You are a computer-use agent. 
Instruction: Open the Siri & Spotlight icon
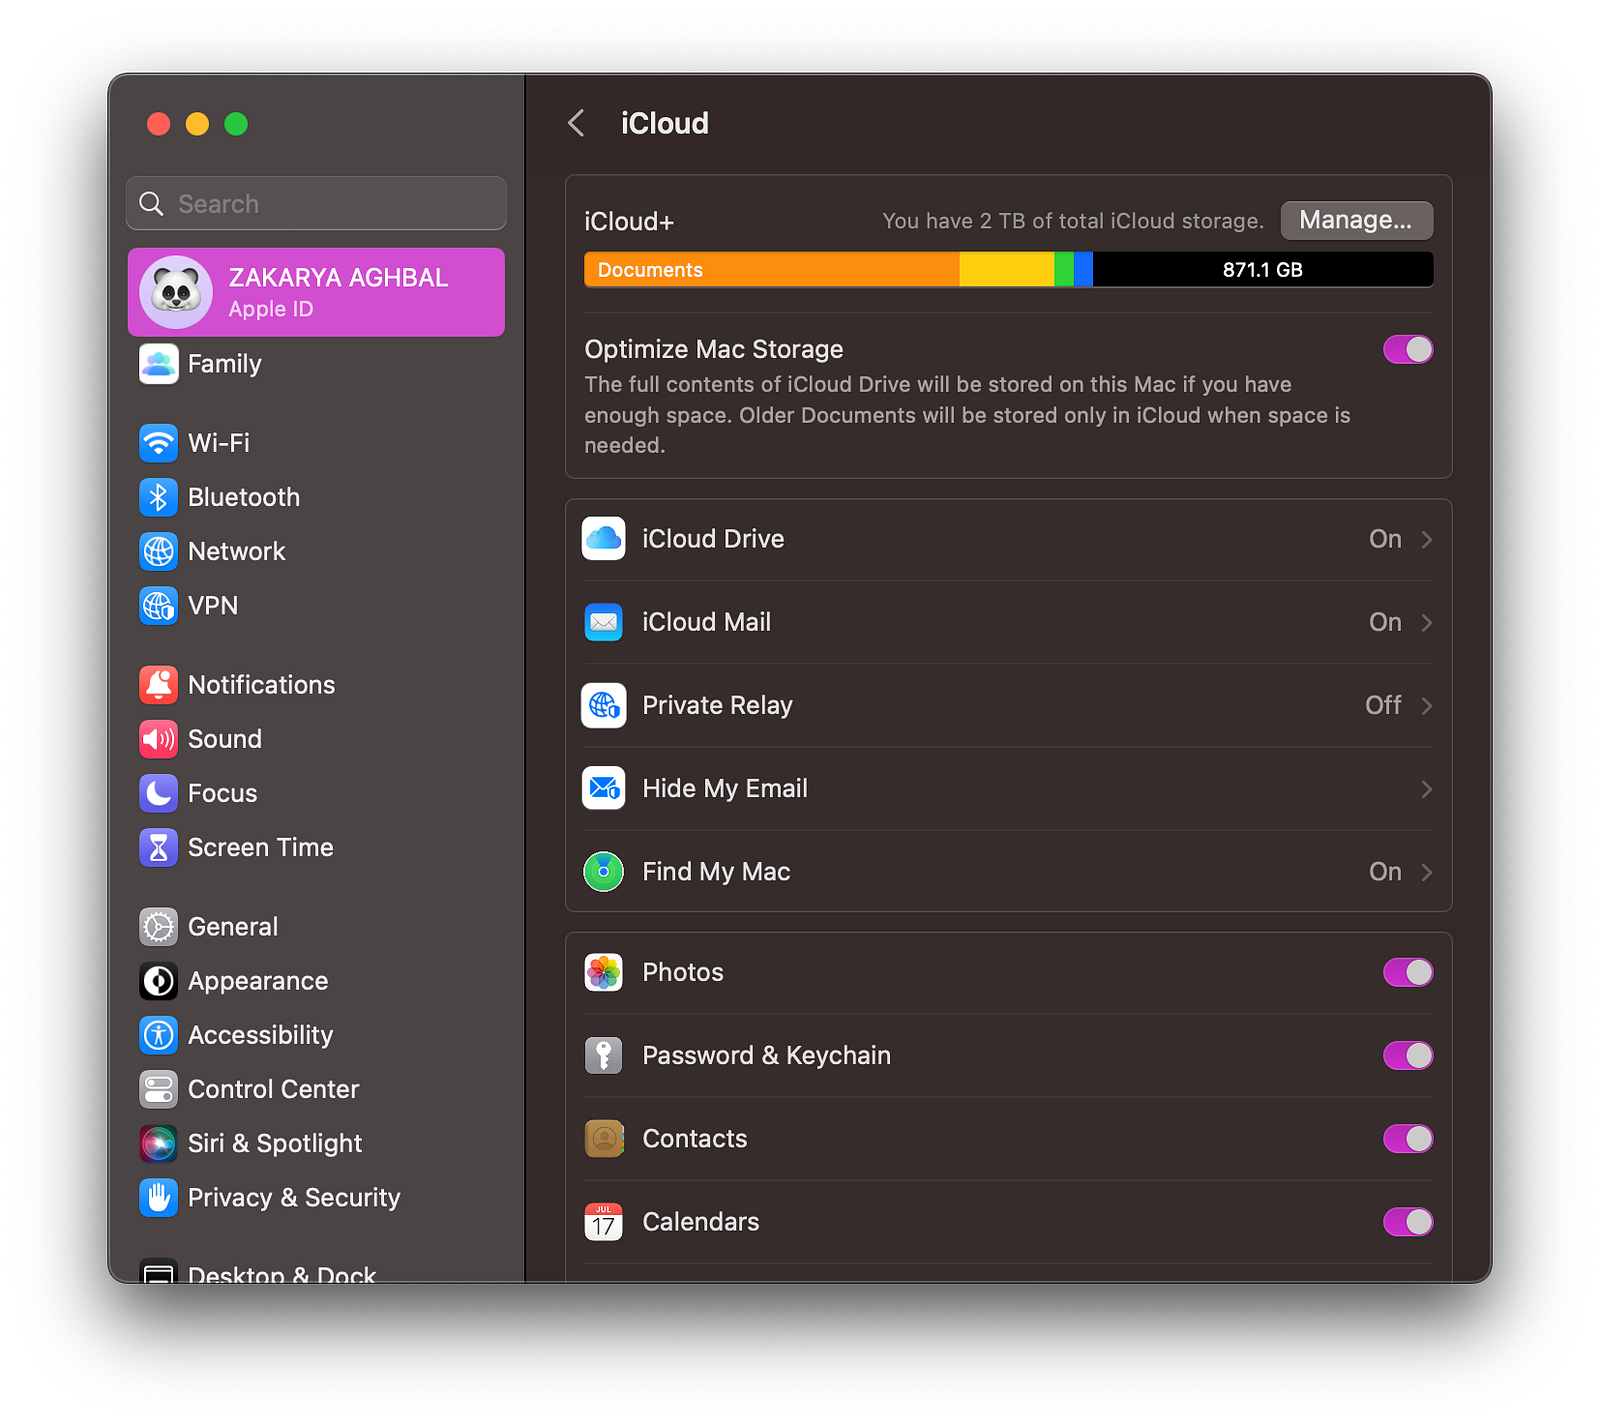(x=158, y=1143)
